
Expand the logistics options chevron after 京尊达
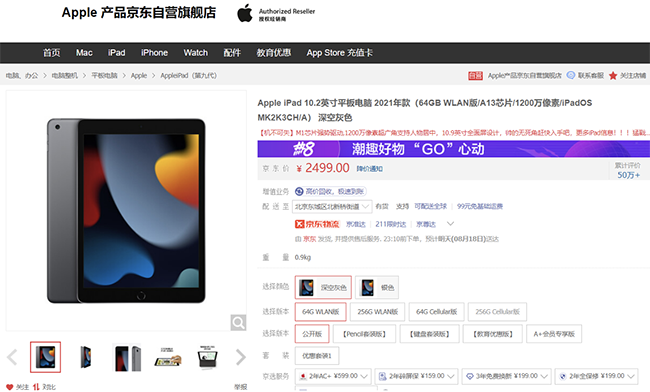450,224
